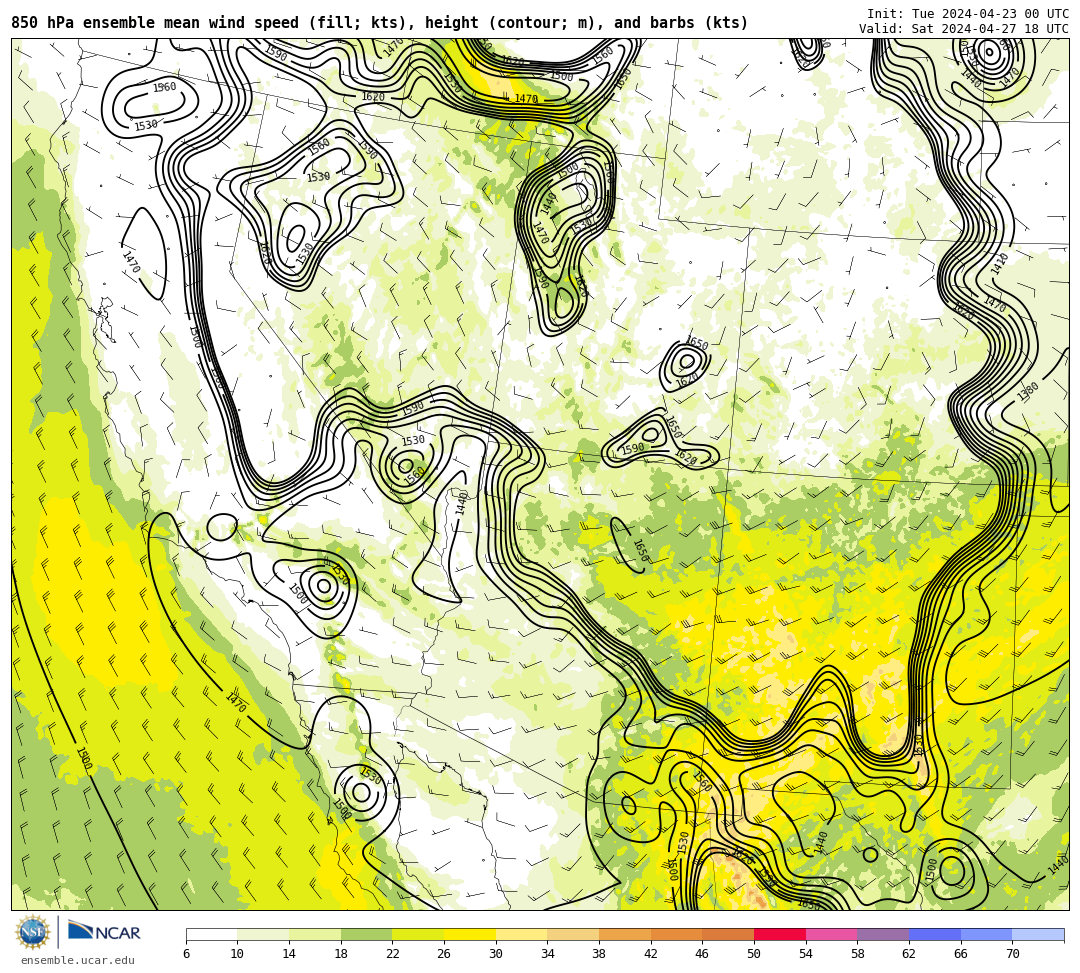Click the bright yellow 26–30 kts colorbar segment
The image size is (1080, 973).
[470, 934]
